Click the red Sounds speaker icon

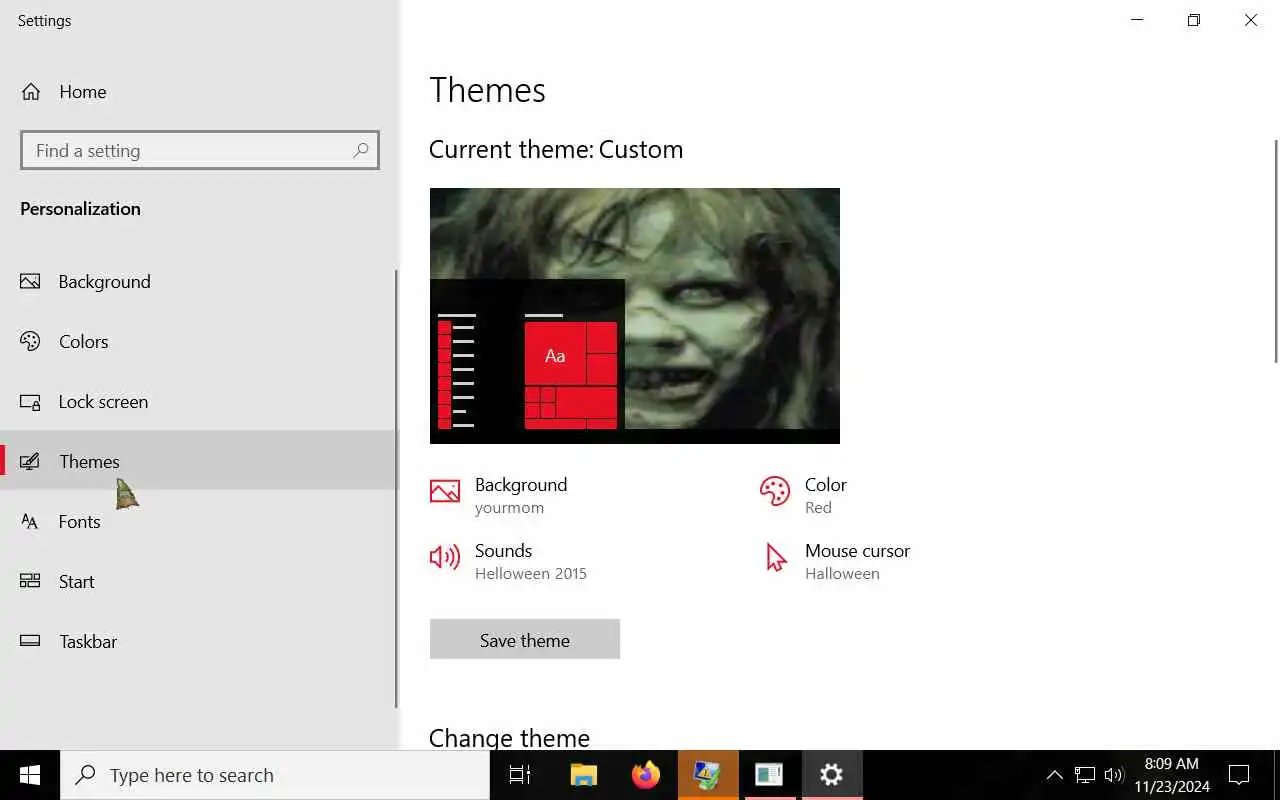(x=445, y=557)
